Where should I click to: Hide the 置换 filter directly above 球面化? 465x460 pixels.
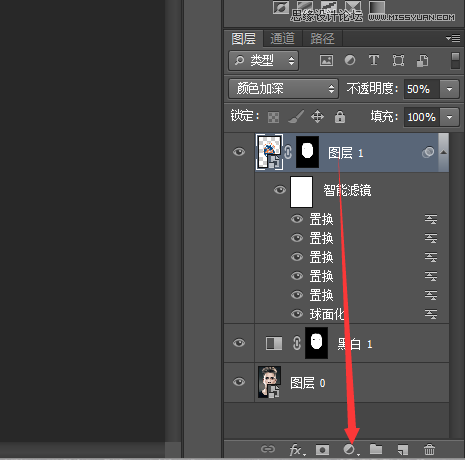tap(297, 295)
